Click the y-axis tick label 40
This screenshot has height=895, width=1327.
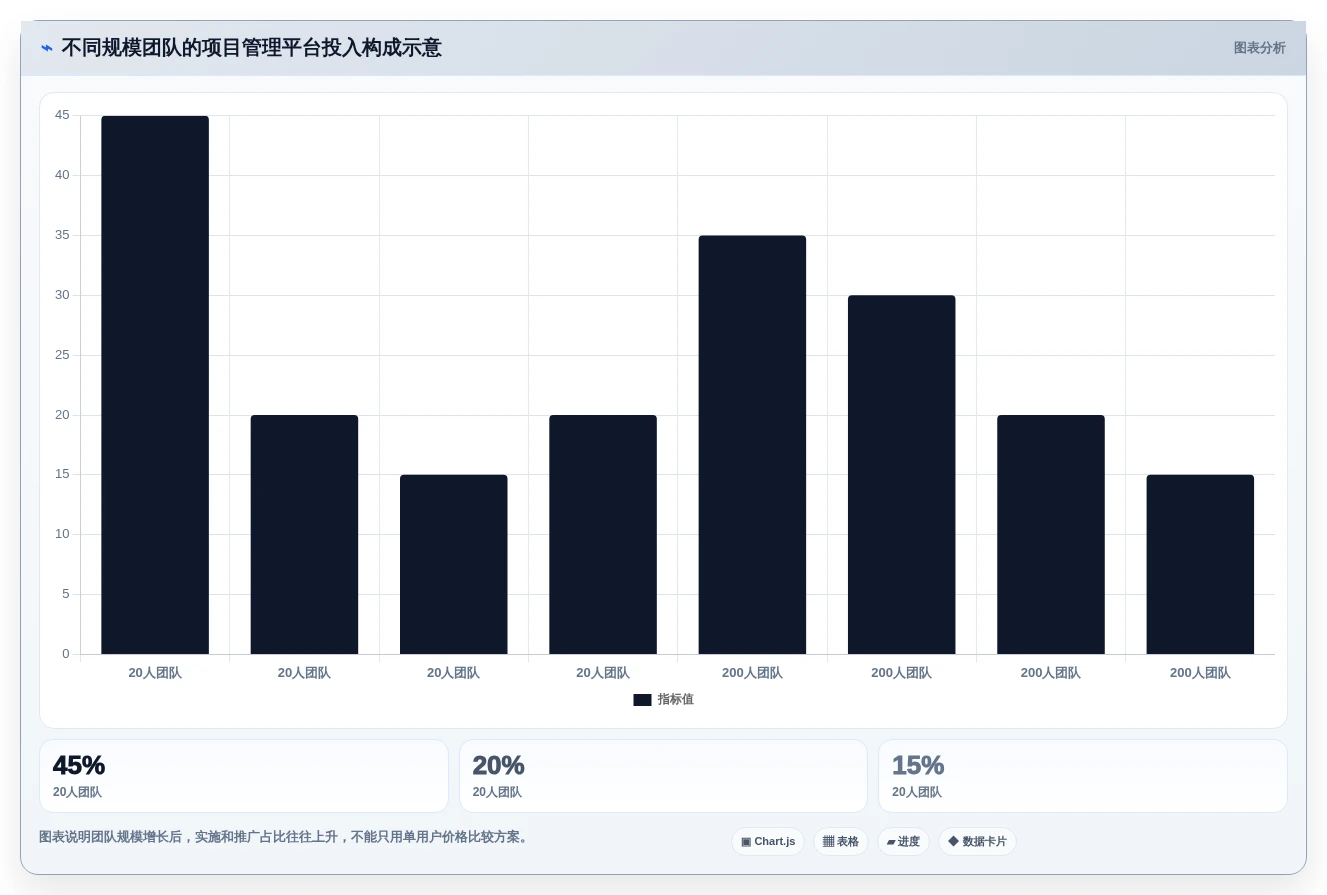[62, 175]
